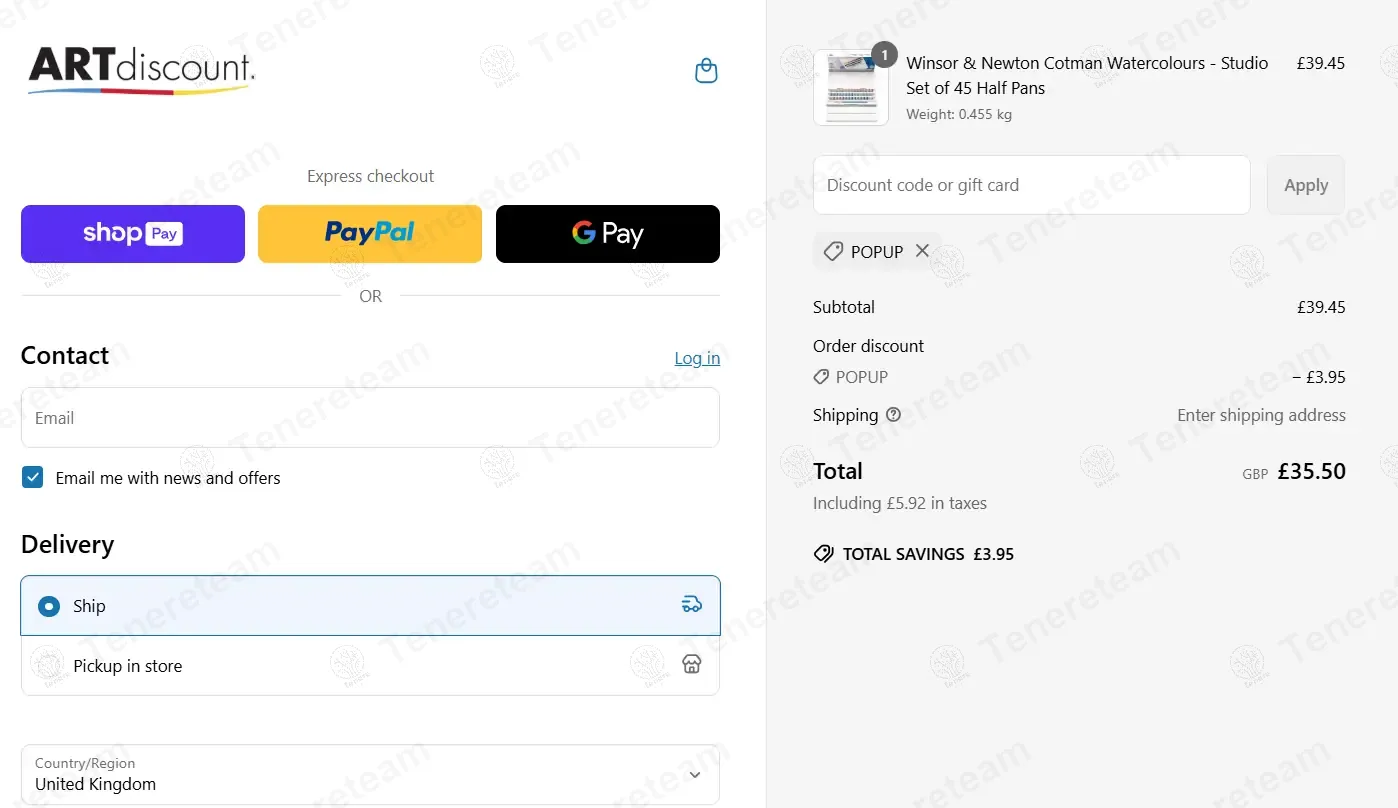The height and width of the screenshot is (808, 1398).
Task: Pay with Shop Pay express checkout
Action: pyautogui.click(x=133, y=234)
